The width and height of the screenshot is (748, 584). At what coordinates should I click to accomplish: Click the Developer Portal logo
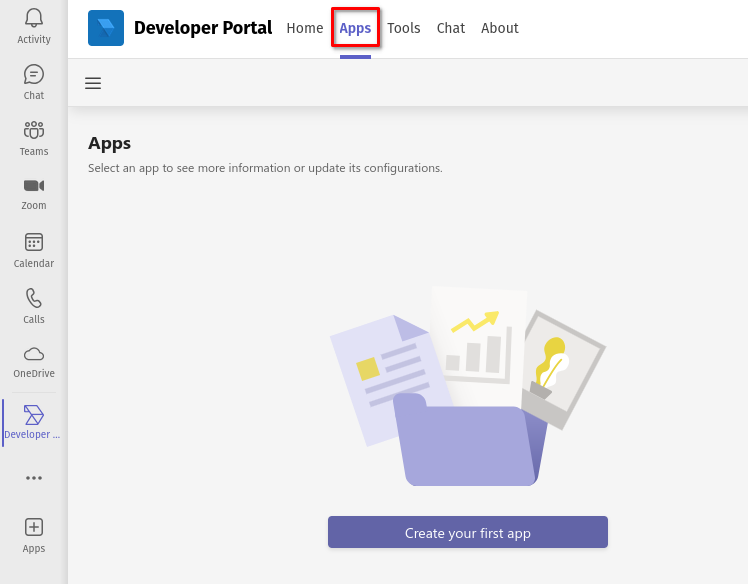[x=106, y=28]
